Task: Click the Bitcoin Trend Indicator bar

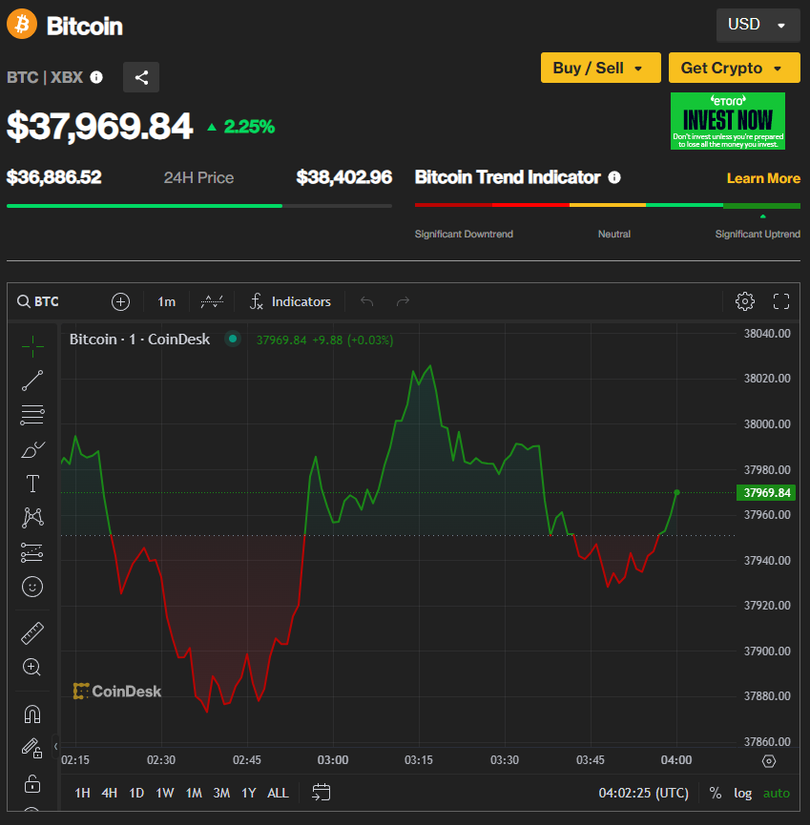Action: (607, 205)
